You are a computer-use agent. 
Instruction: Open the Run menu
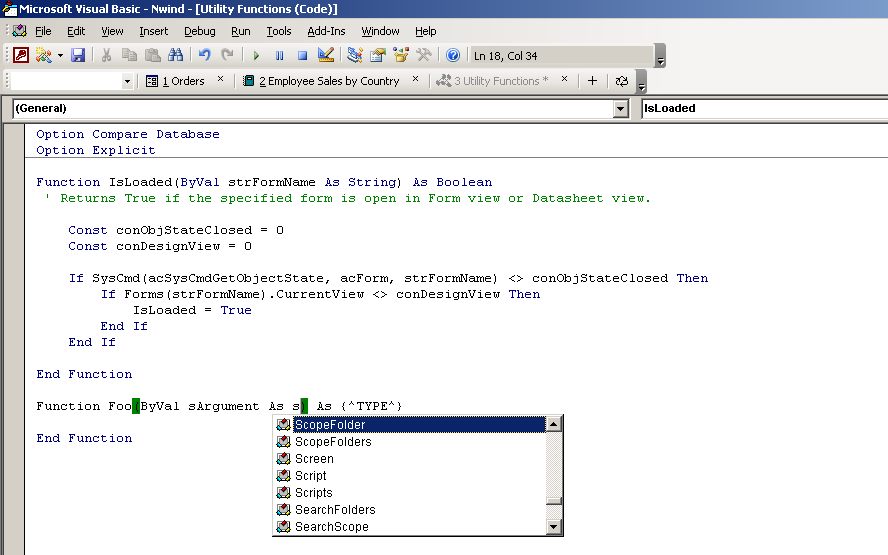[241, 31]
